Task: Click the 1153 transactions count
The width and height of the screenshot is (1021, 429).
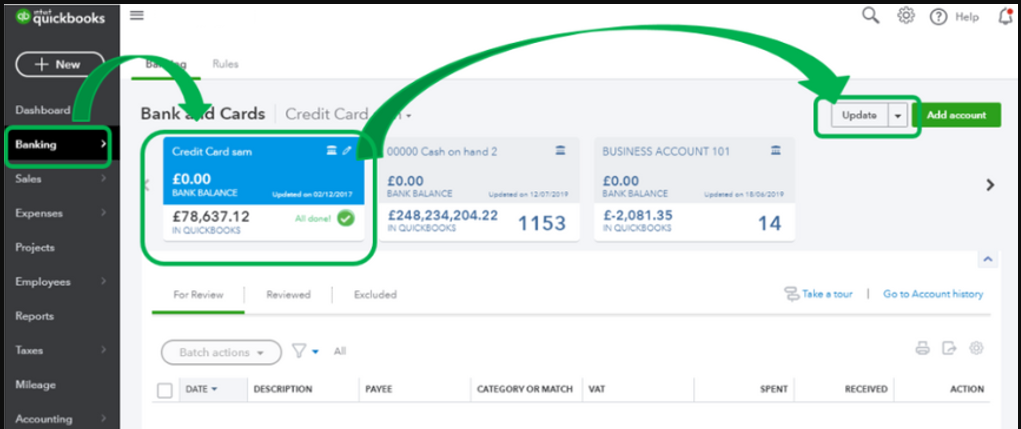Action: pyautogui.click(x=542, y=223)
